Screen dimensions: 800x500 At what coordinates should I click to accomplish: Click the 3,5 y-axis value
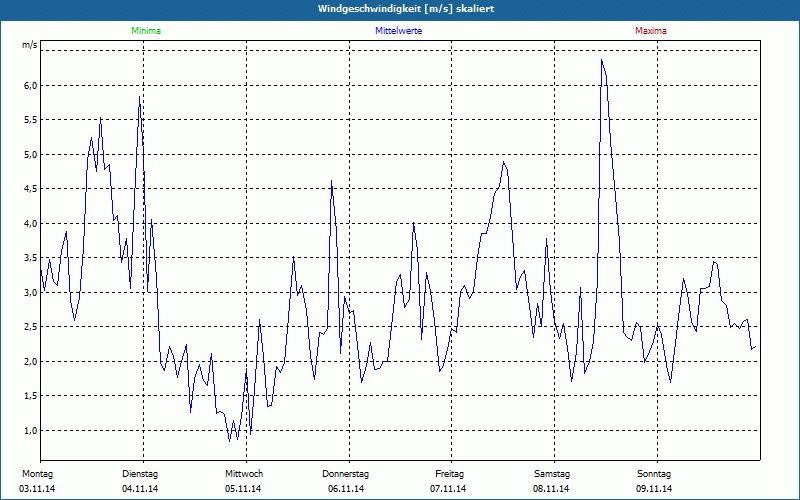(31, 258)
